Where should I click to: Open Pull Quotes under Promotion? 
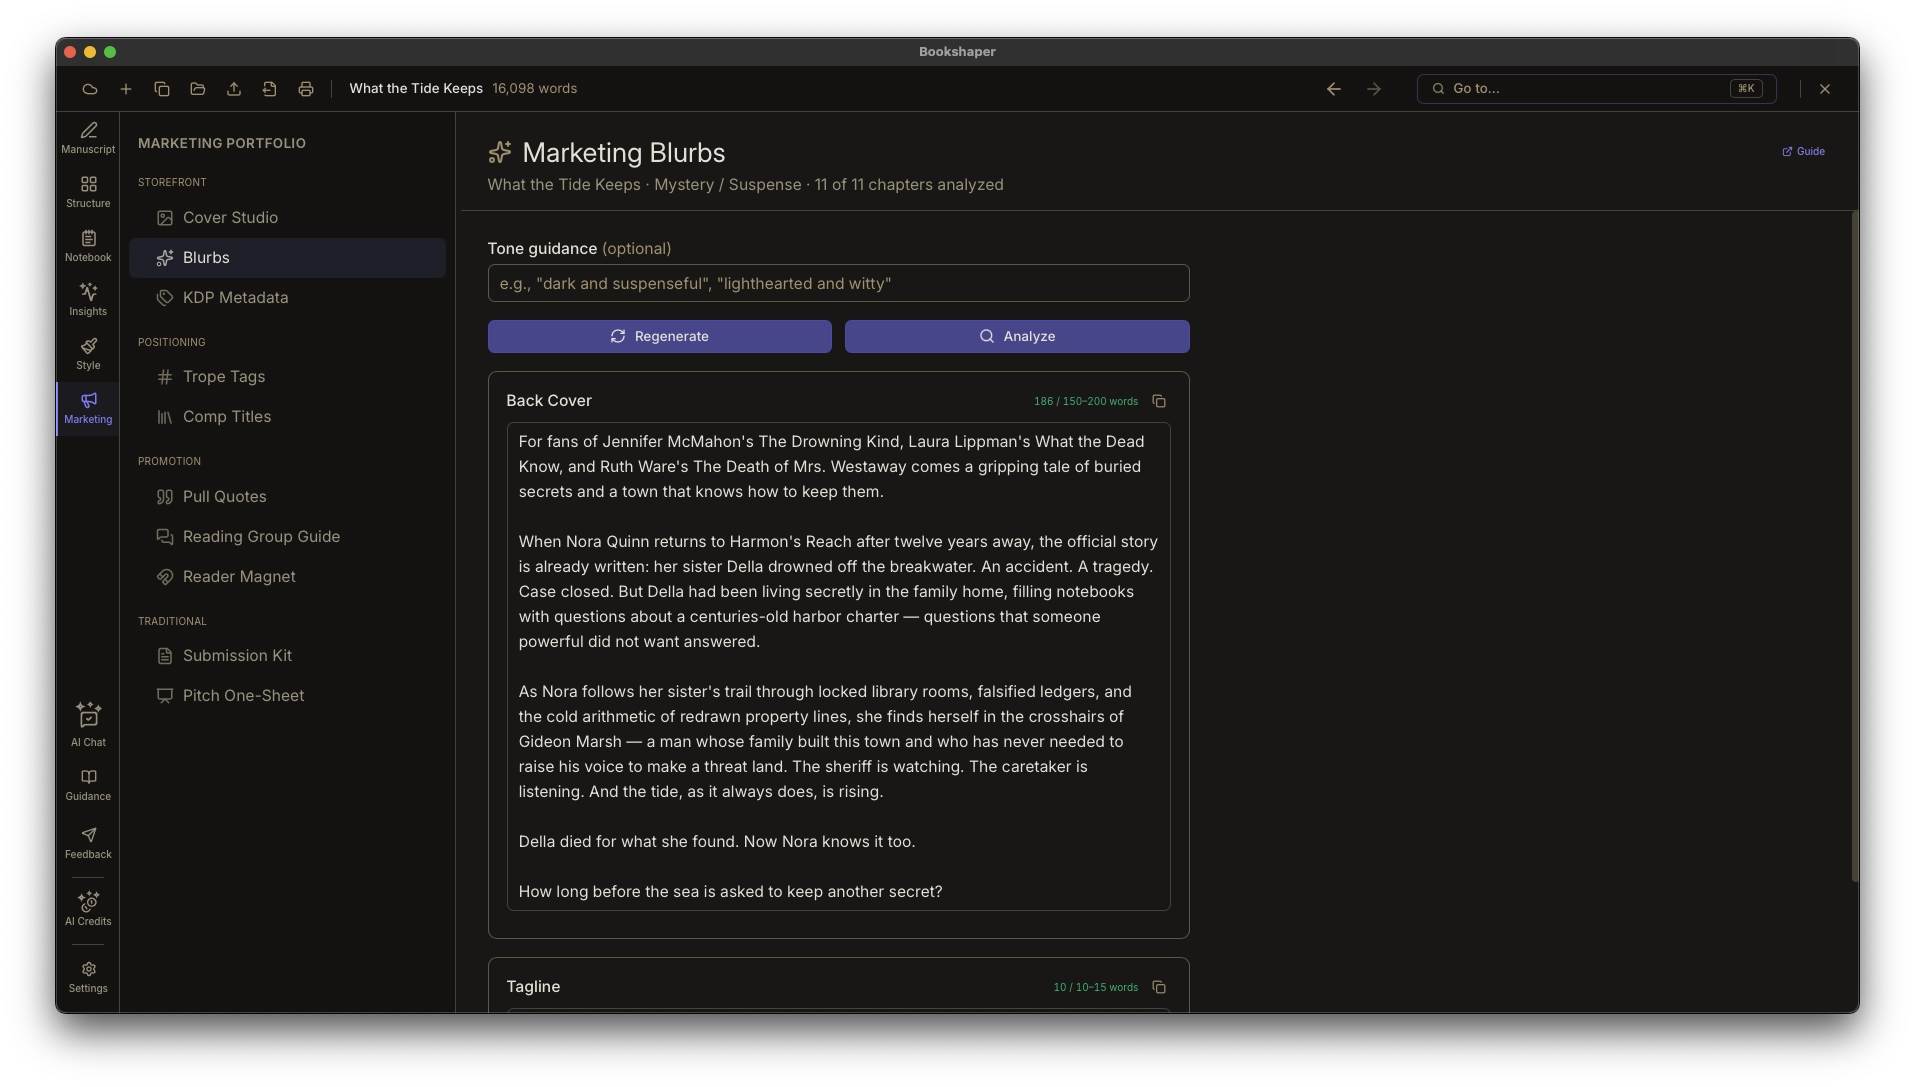[287, 497]
